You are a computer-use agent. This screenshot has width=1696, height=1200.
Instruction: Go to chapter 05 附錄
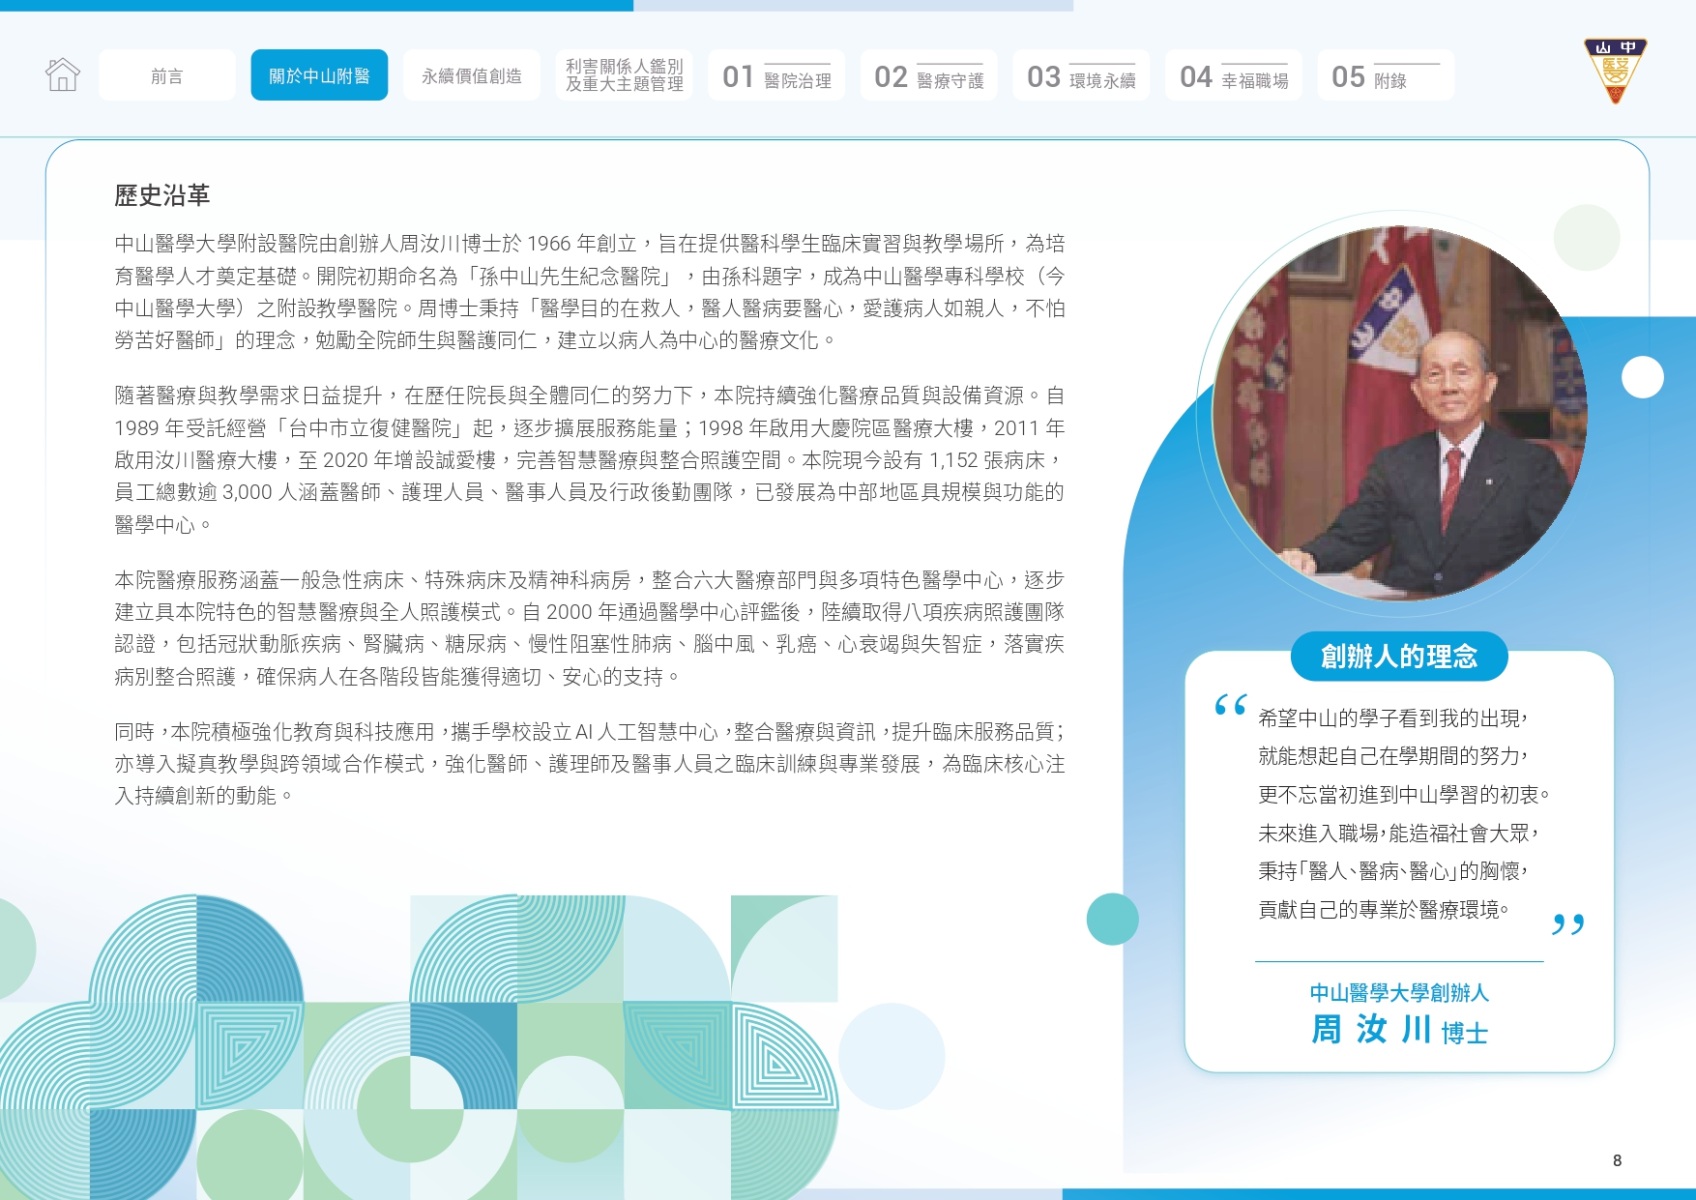[1385, 75]
